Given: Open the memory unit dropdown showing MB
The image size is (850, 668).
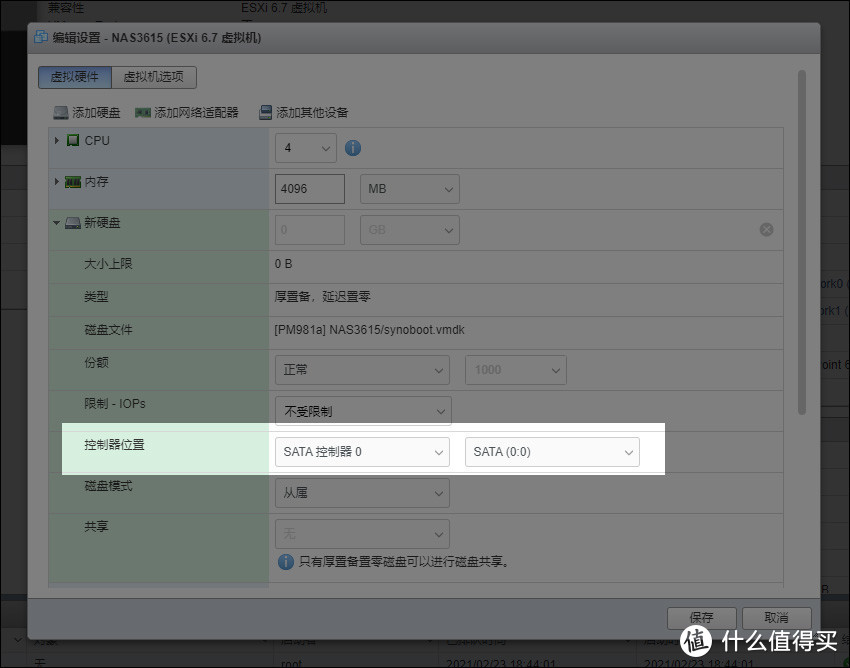Looking at the screenshot, I should point(409,188).
